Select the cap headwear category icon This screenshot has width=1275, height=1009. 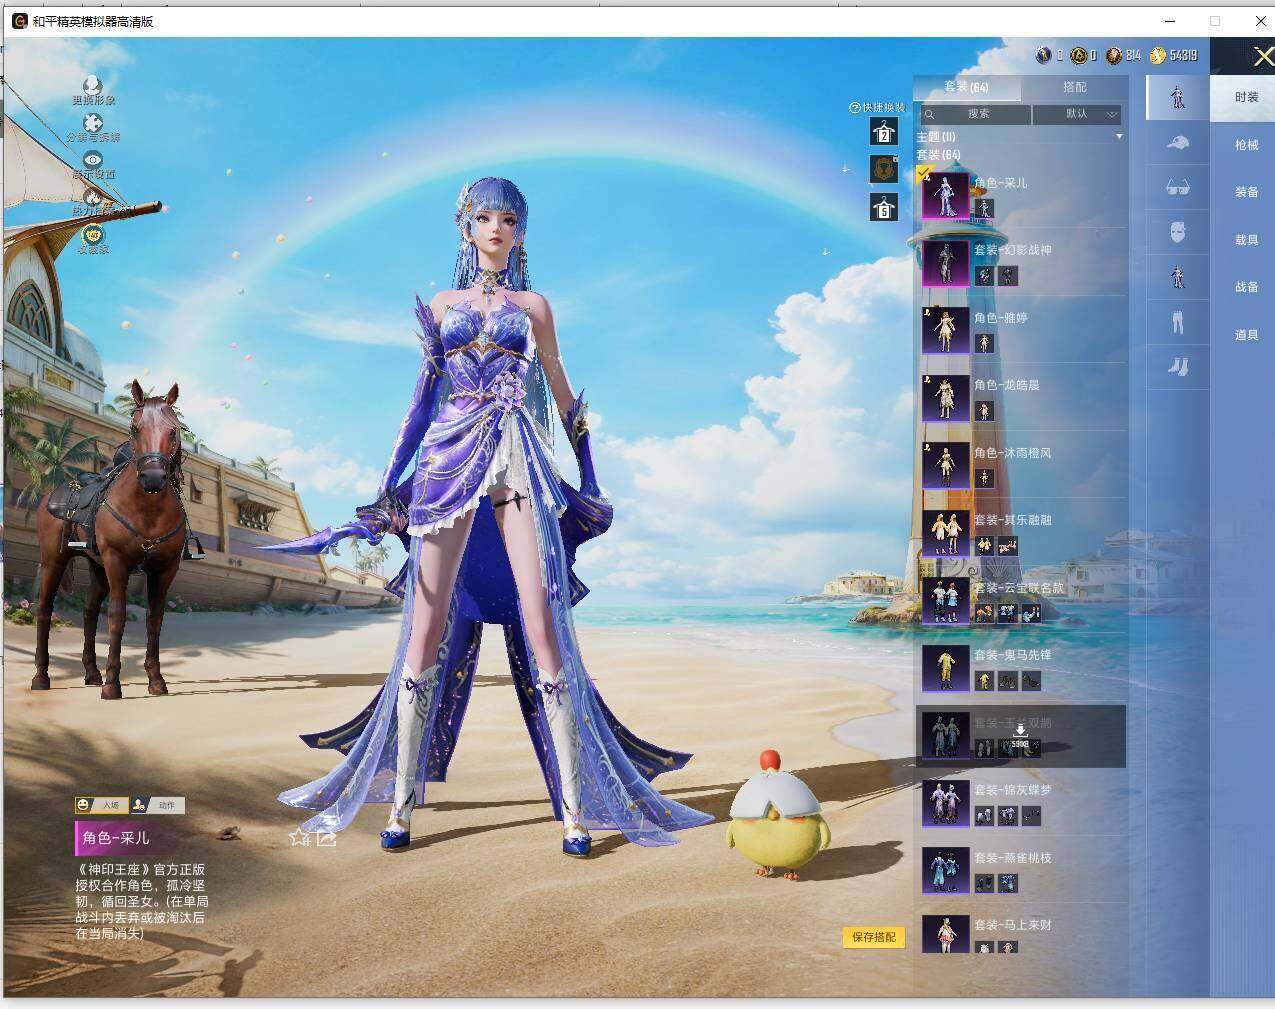pos(1178,143)
